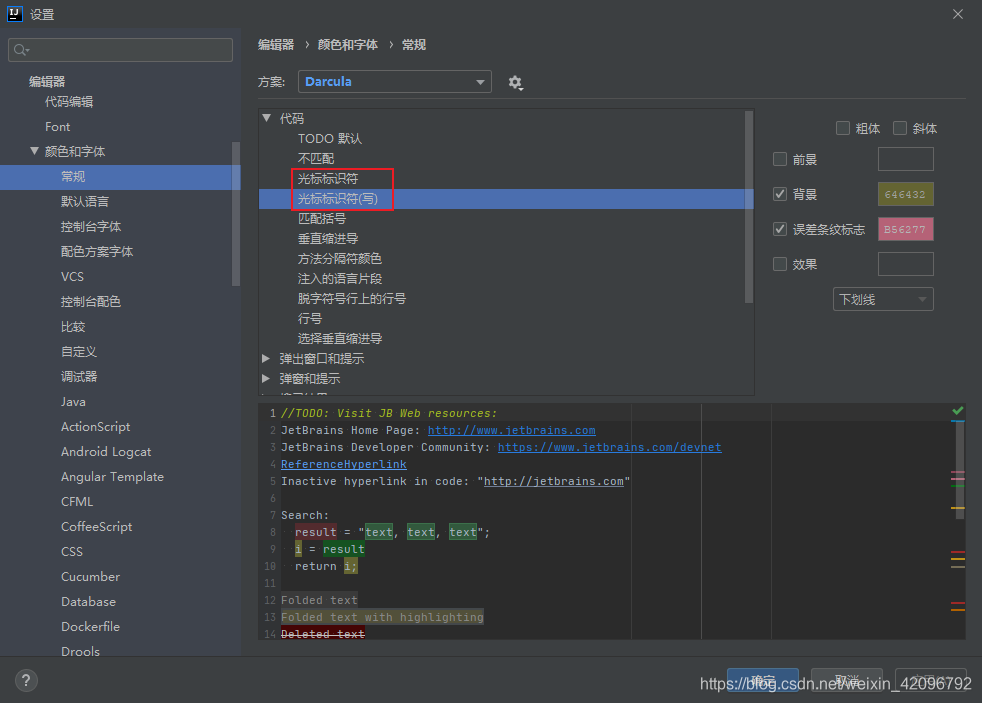This screenshot has height=703, width=982.
Task: Click the search magnifier icon
Action: pos(21,50)
